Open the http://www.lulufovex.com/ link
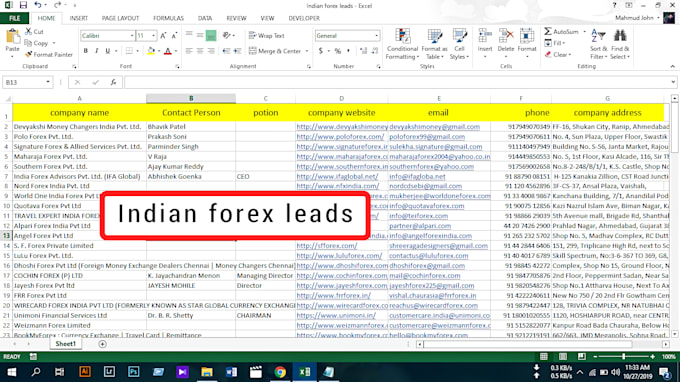Viewport: 680px width, 382px height. [339, 256]
